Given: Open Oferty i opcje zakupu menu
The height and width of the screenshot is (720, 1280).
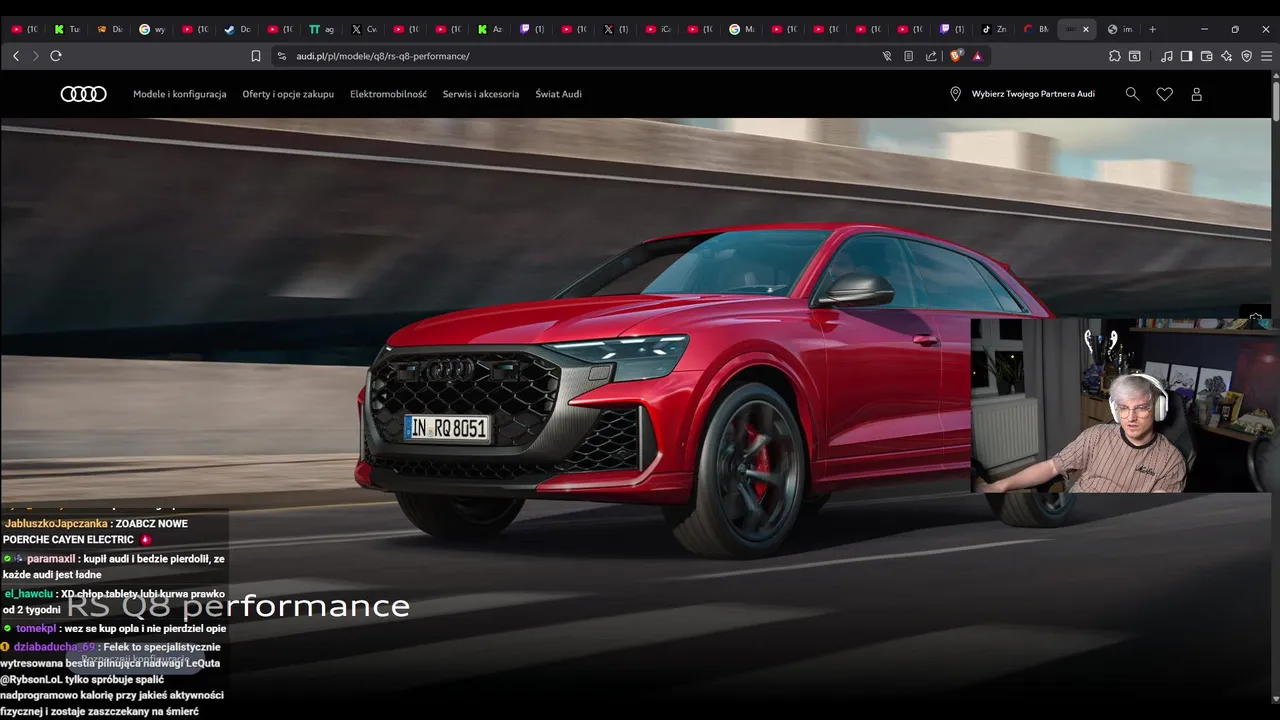Looking at the screenshot, I should (288, 94).
